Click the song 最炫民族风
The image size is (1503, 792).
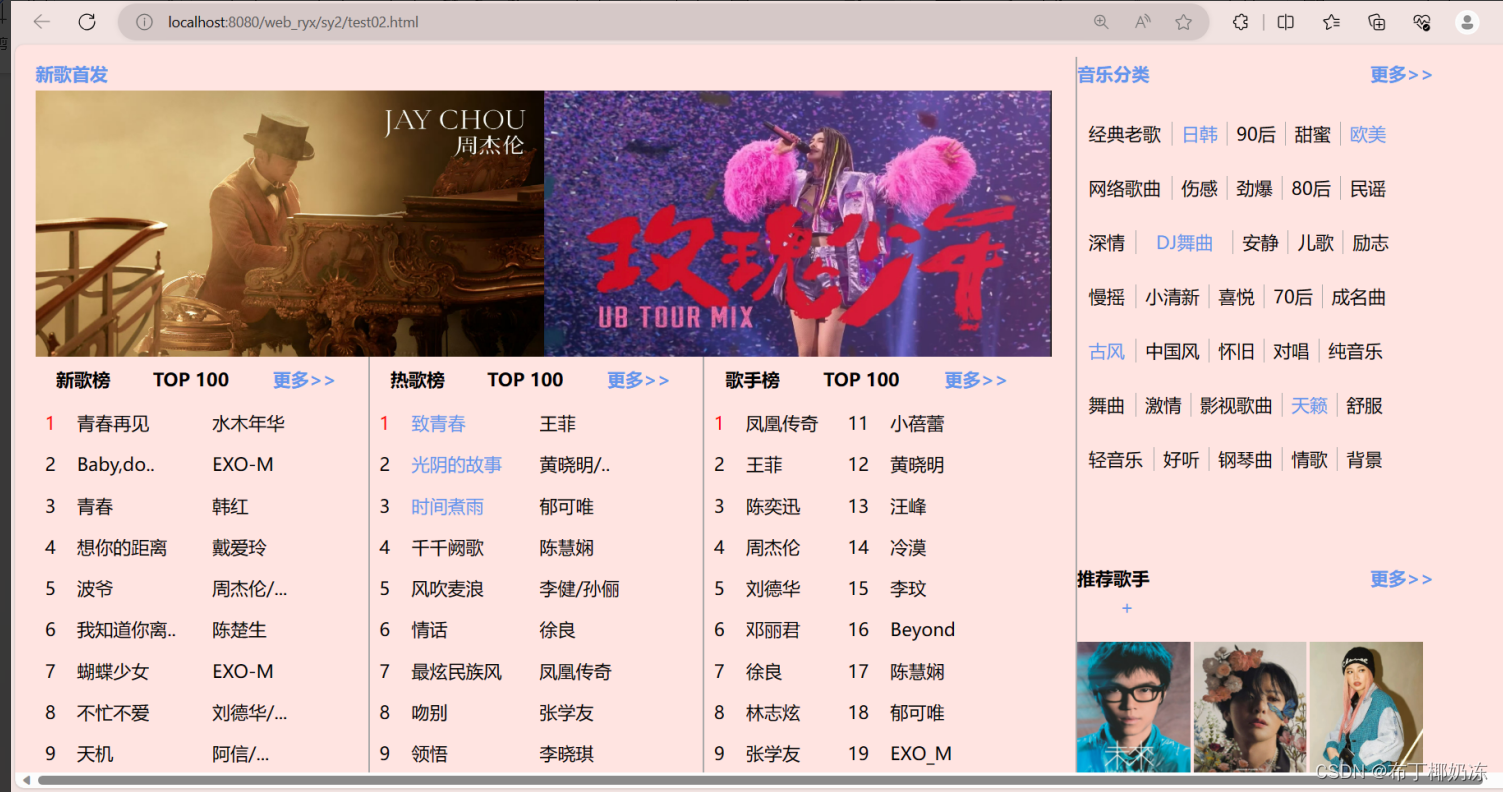(457, 672)
